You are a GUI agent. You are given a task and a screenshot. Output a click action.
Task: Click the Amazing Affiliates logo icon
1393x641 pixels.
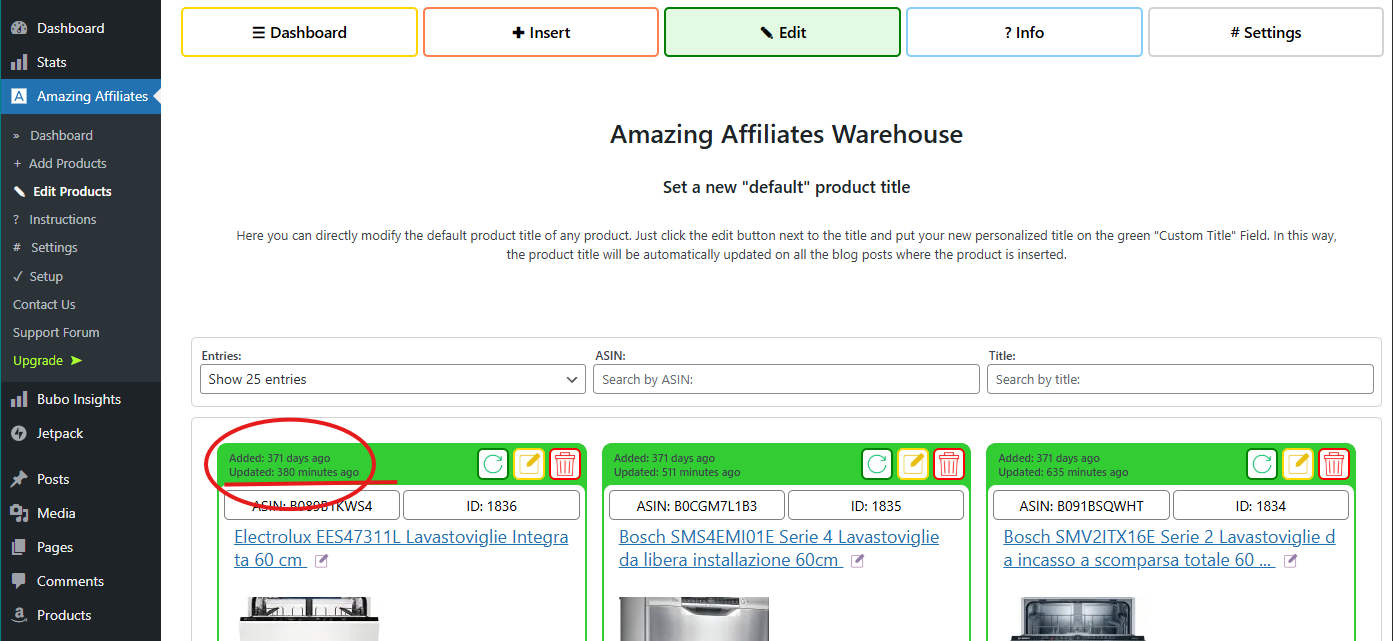[19, 96]
